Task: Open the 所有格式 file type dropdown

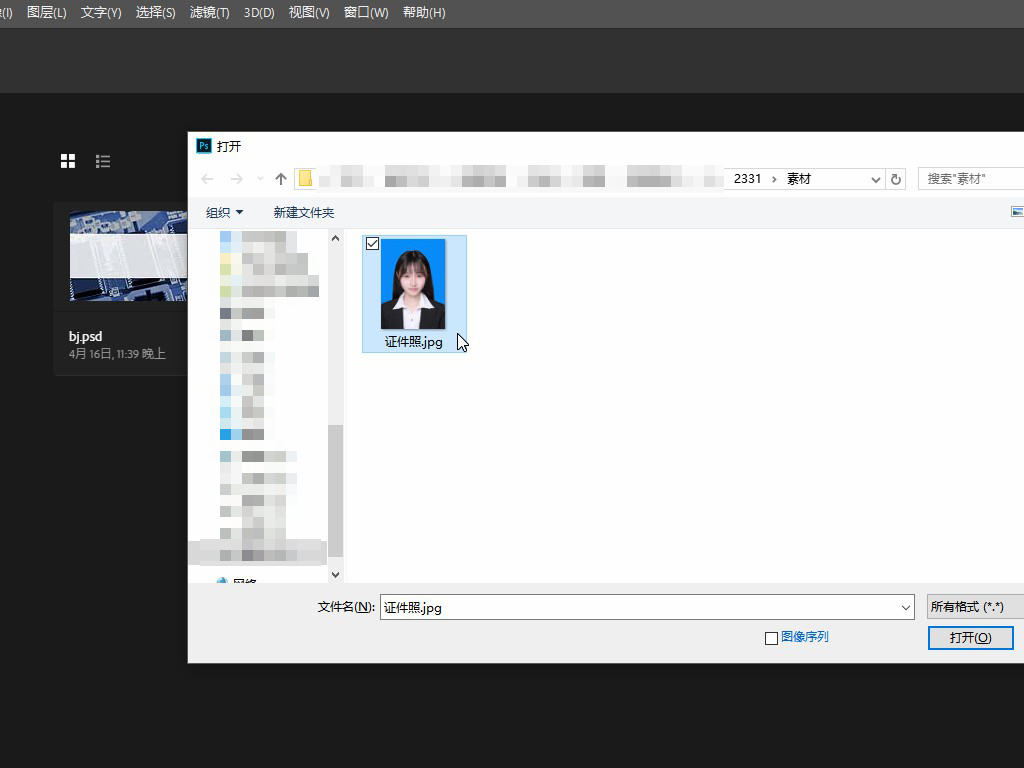Action: tap(975, 607)
